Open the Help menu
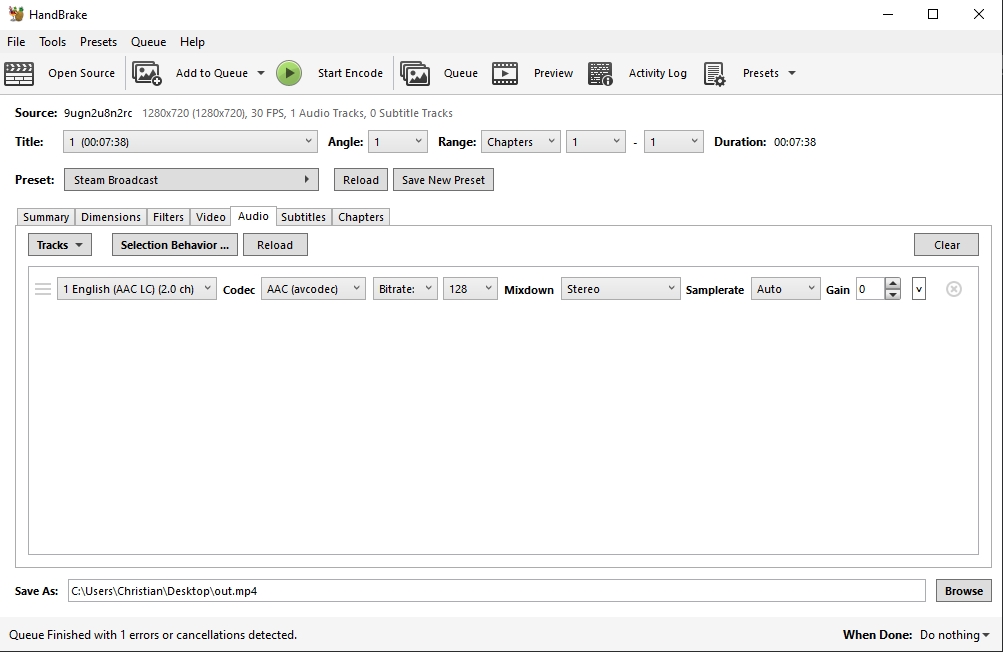The width and height of the screenshot is (1003, 652). (192, 42)
